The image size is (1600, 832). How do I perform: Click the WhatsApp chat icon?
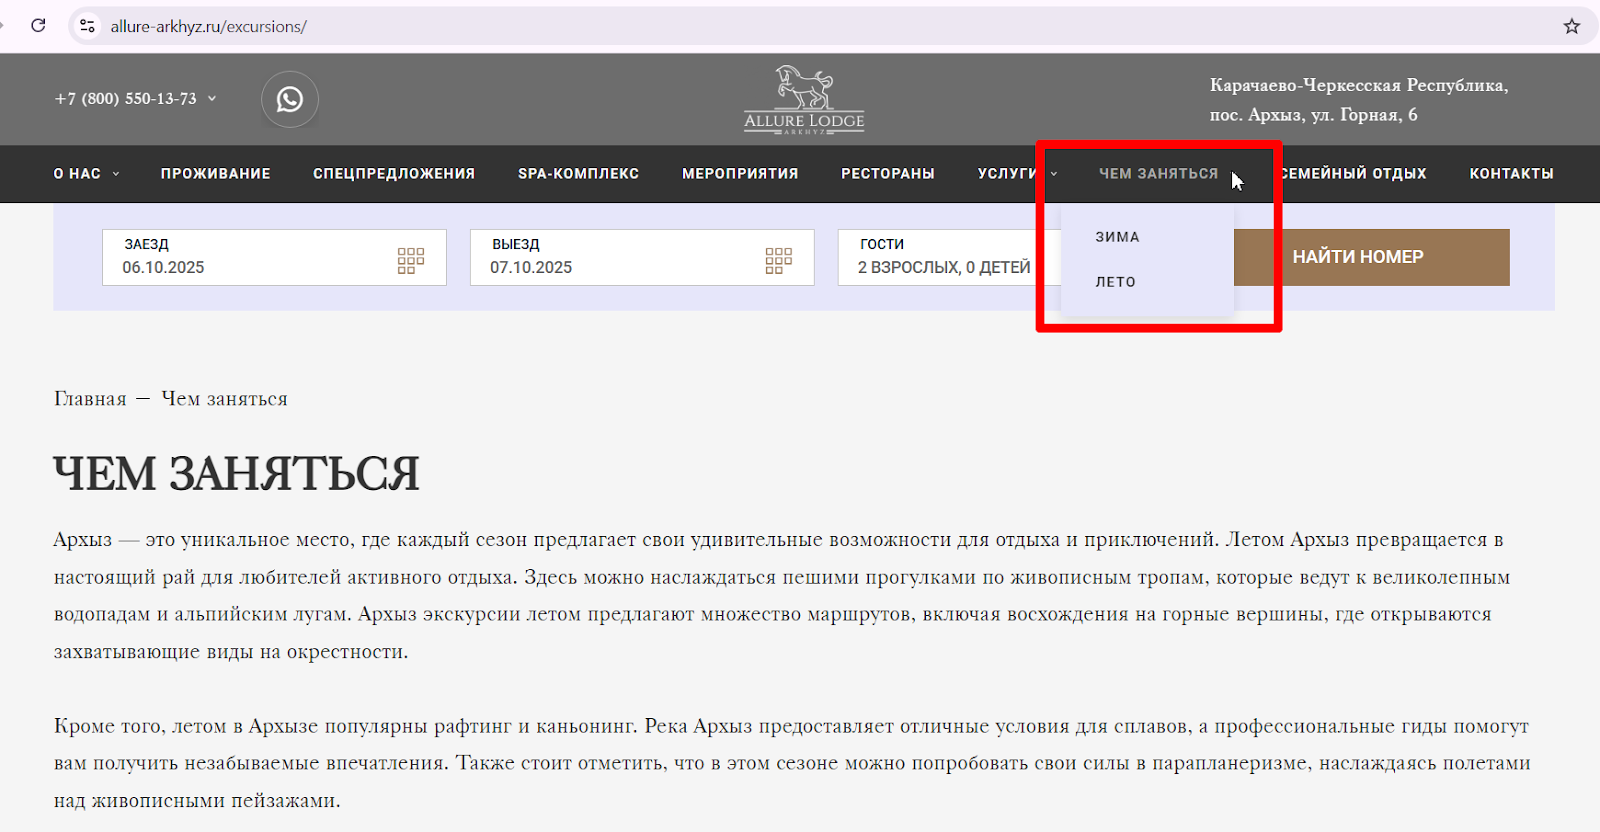click(290, 100)
